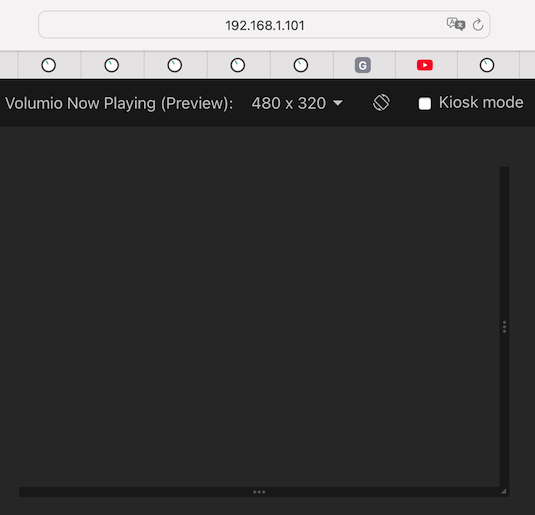This screenshot has width=535, height=515.
Task: Switch to the gray G tab
Action: 363,65
